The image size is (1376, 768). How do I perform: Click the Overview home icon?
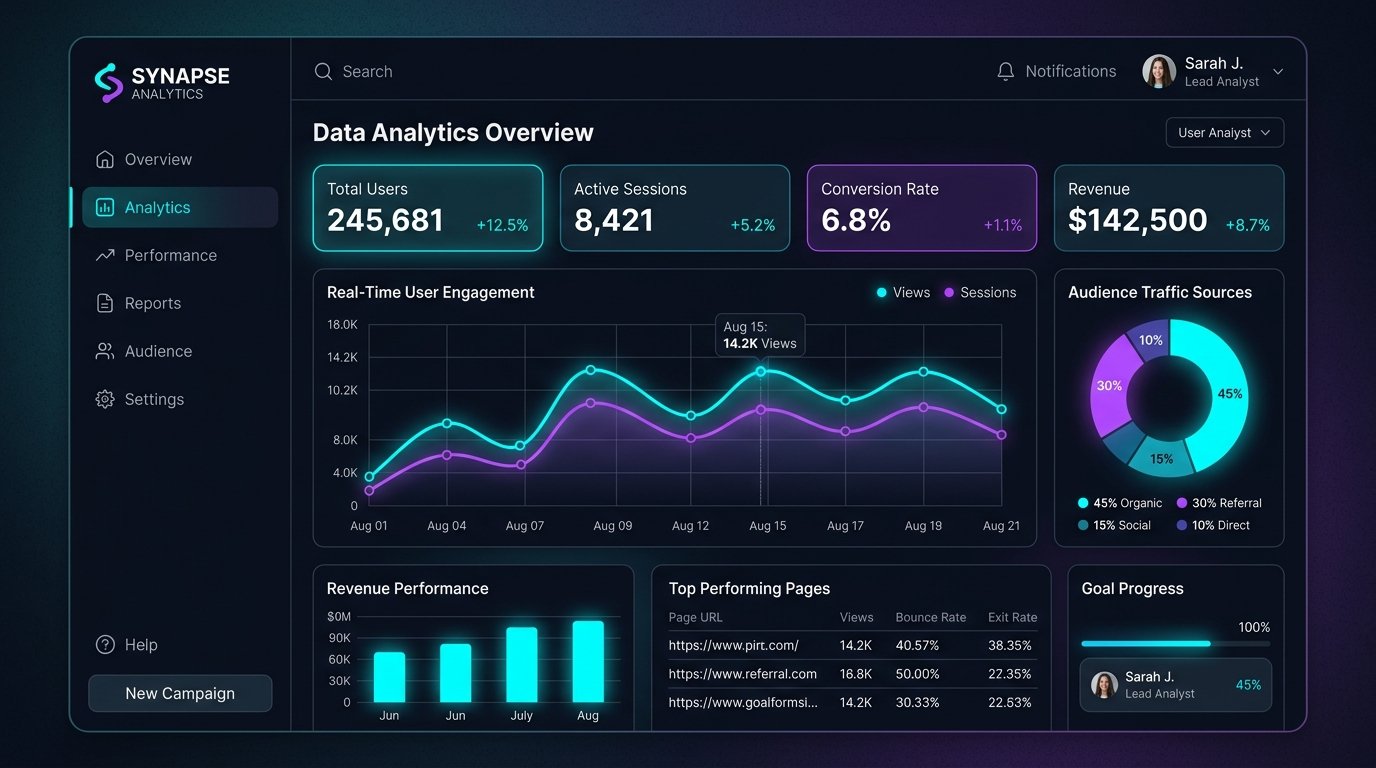click(x=104, y=159)
